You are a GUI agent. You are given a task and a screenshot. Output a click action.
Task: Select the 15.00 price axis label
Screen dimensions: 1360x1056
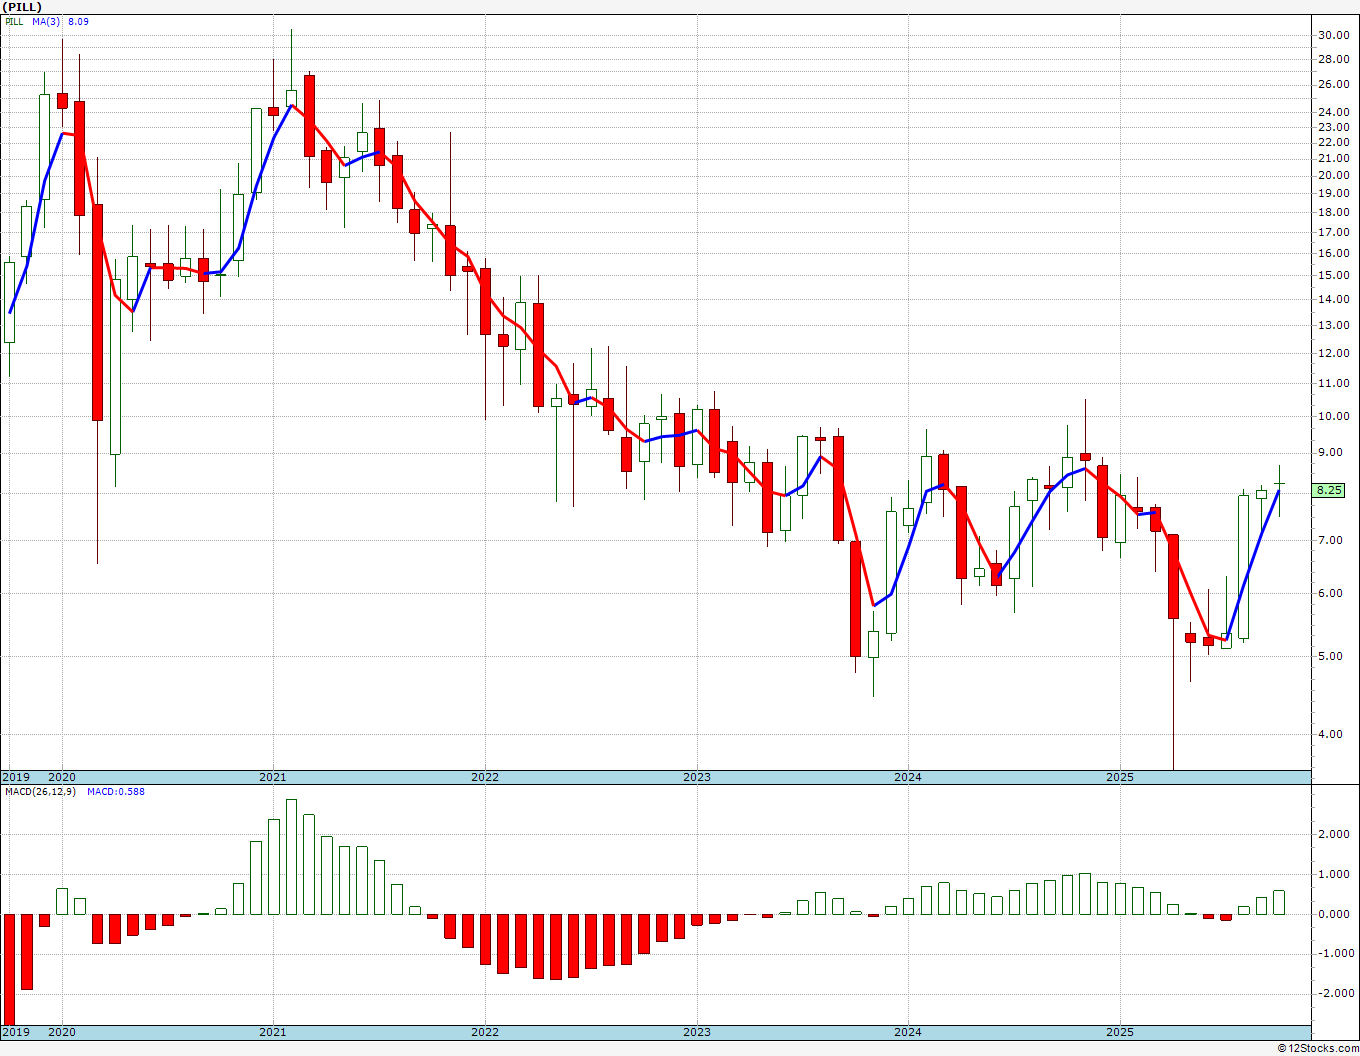(x=1333, y=275)
